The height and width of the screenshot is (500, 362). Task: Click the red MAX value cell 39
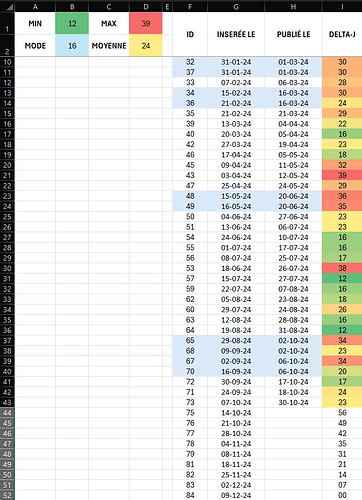146,23
